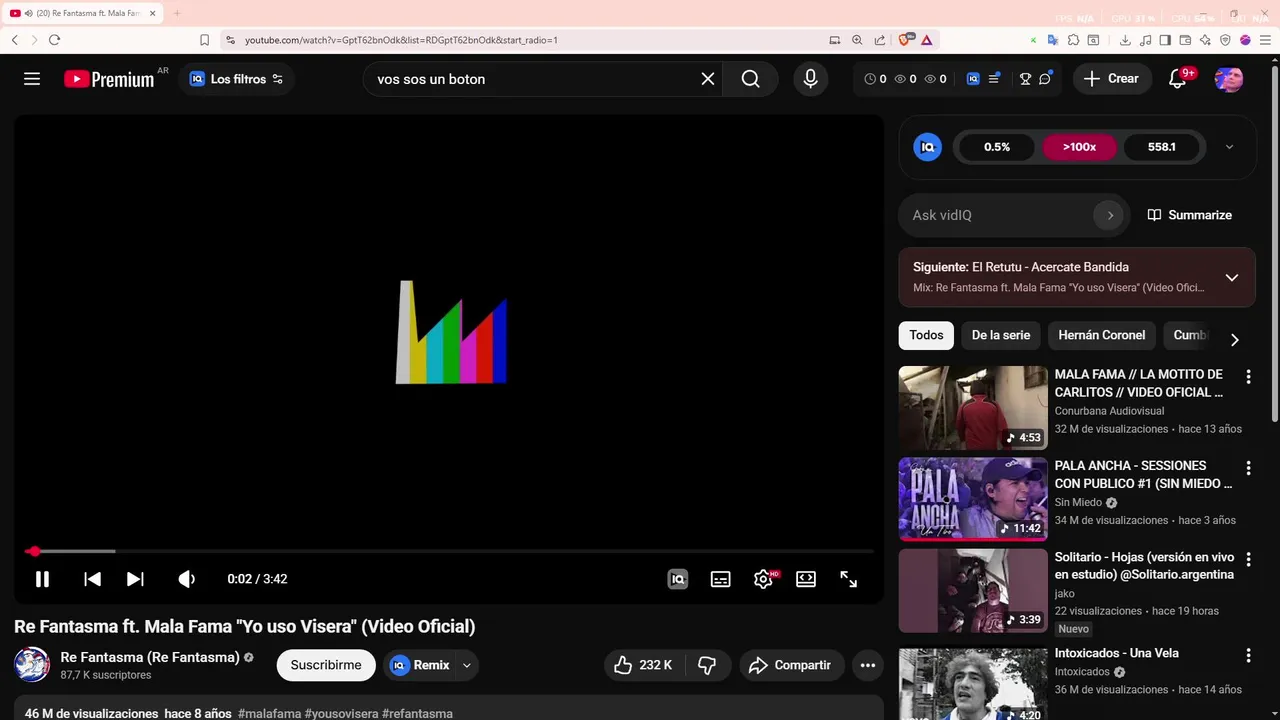Subscribe with the Suscribirme button
Viewport: 1280px width, 720px height.
coord(326,665)
